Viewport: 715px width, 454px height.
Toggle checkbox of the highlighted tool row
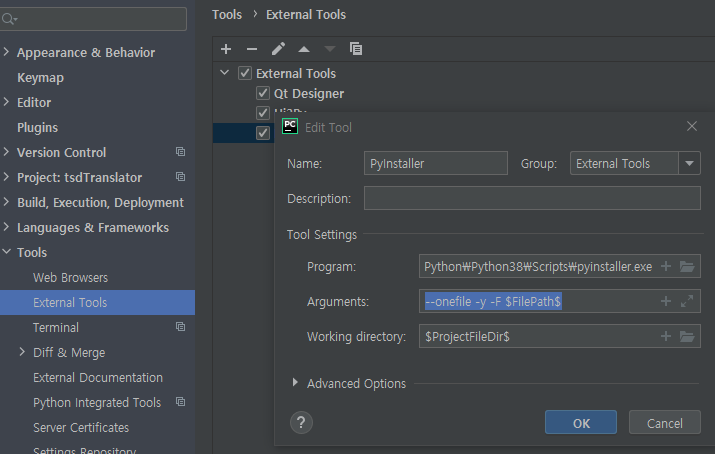263,133
